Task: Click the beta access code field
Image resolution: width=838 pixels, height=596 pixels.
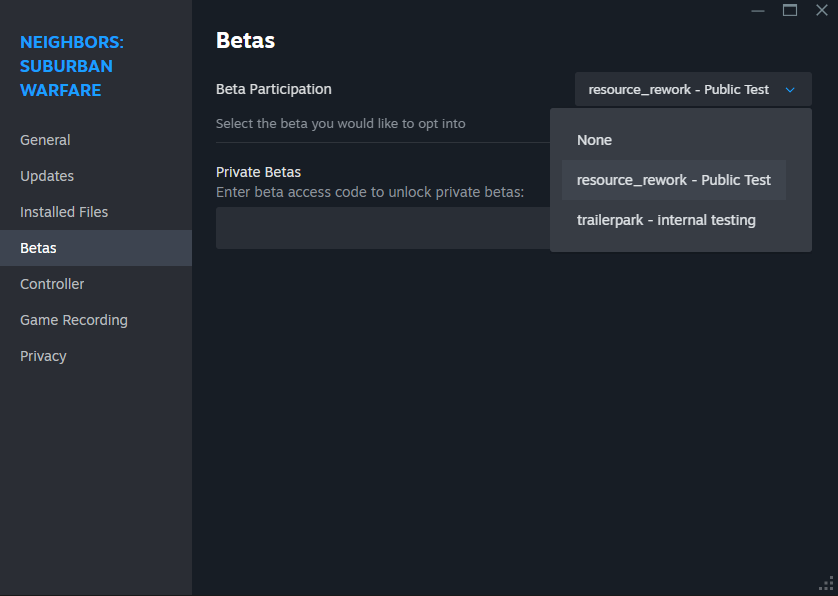Action: pyautogui.click(x=383, y=228)
